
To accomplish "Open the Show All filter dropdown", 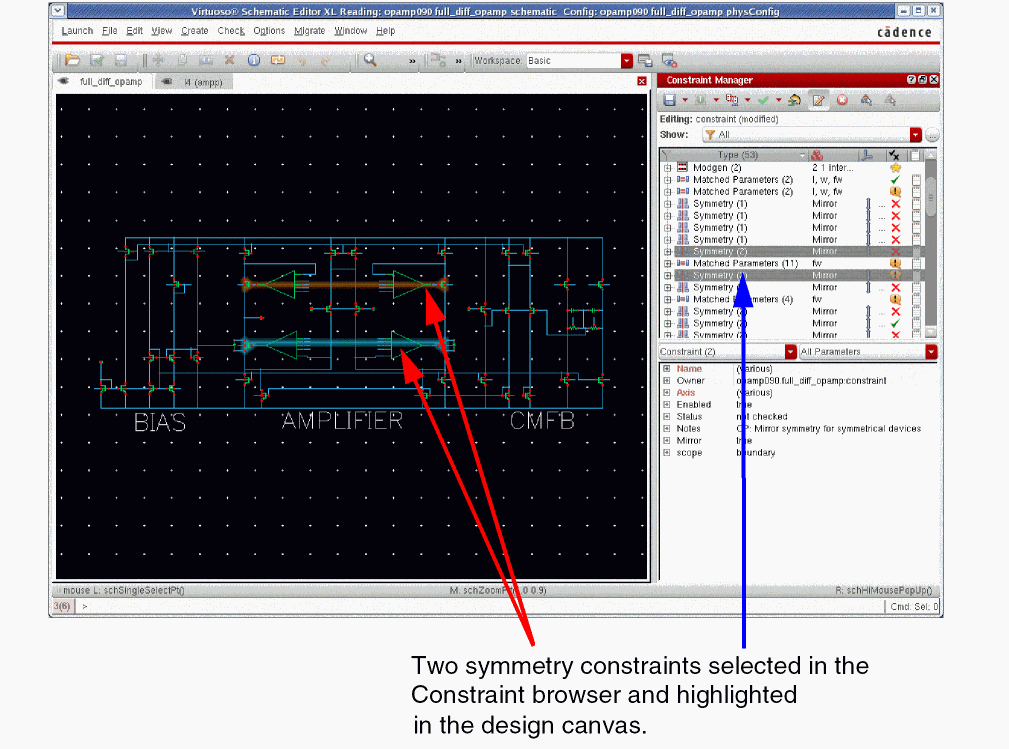I will point(915,134).
